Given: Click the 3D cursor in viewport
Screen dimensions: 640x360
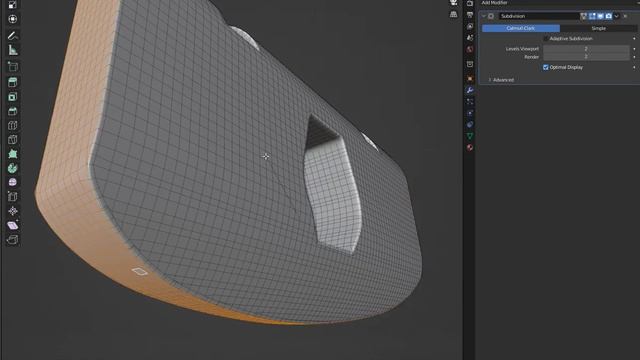Looking at the screenshot, I should coord(266,156).
